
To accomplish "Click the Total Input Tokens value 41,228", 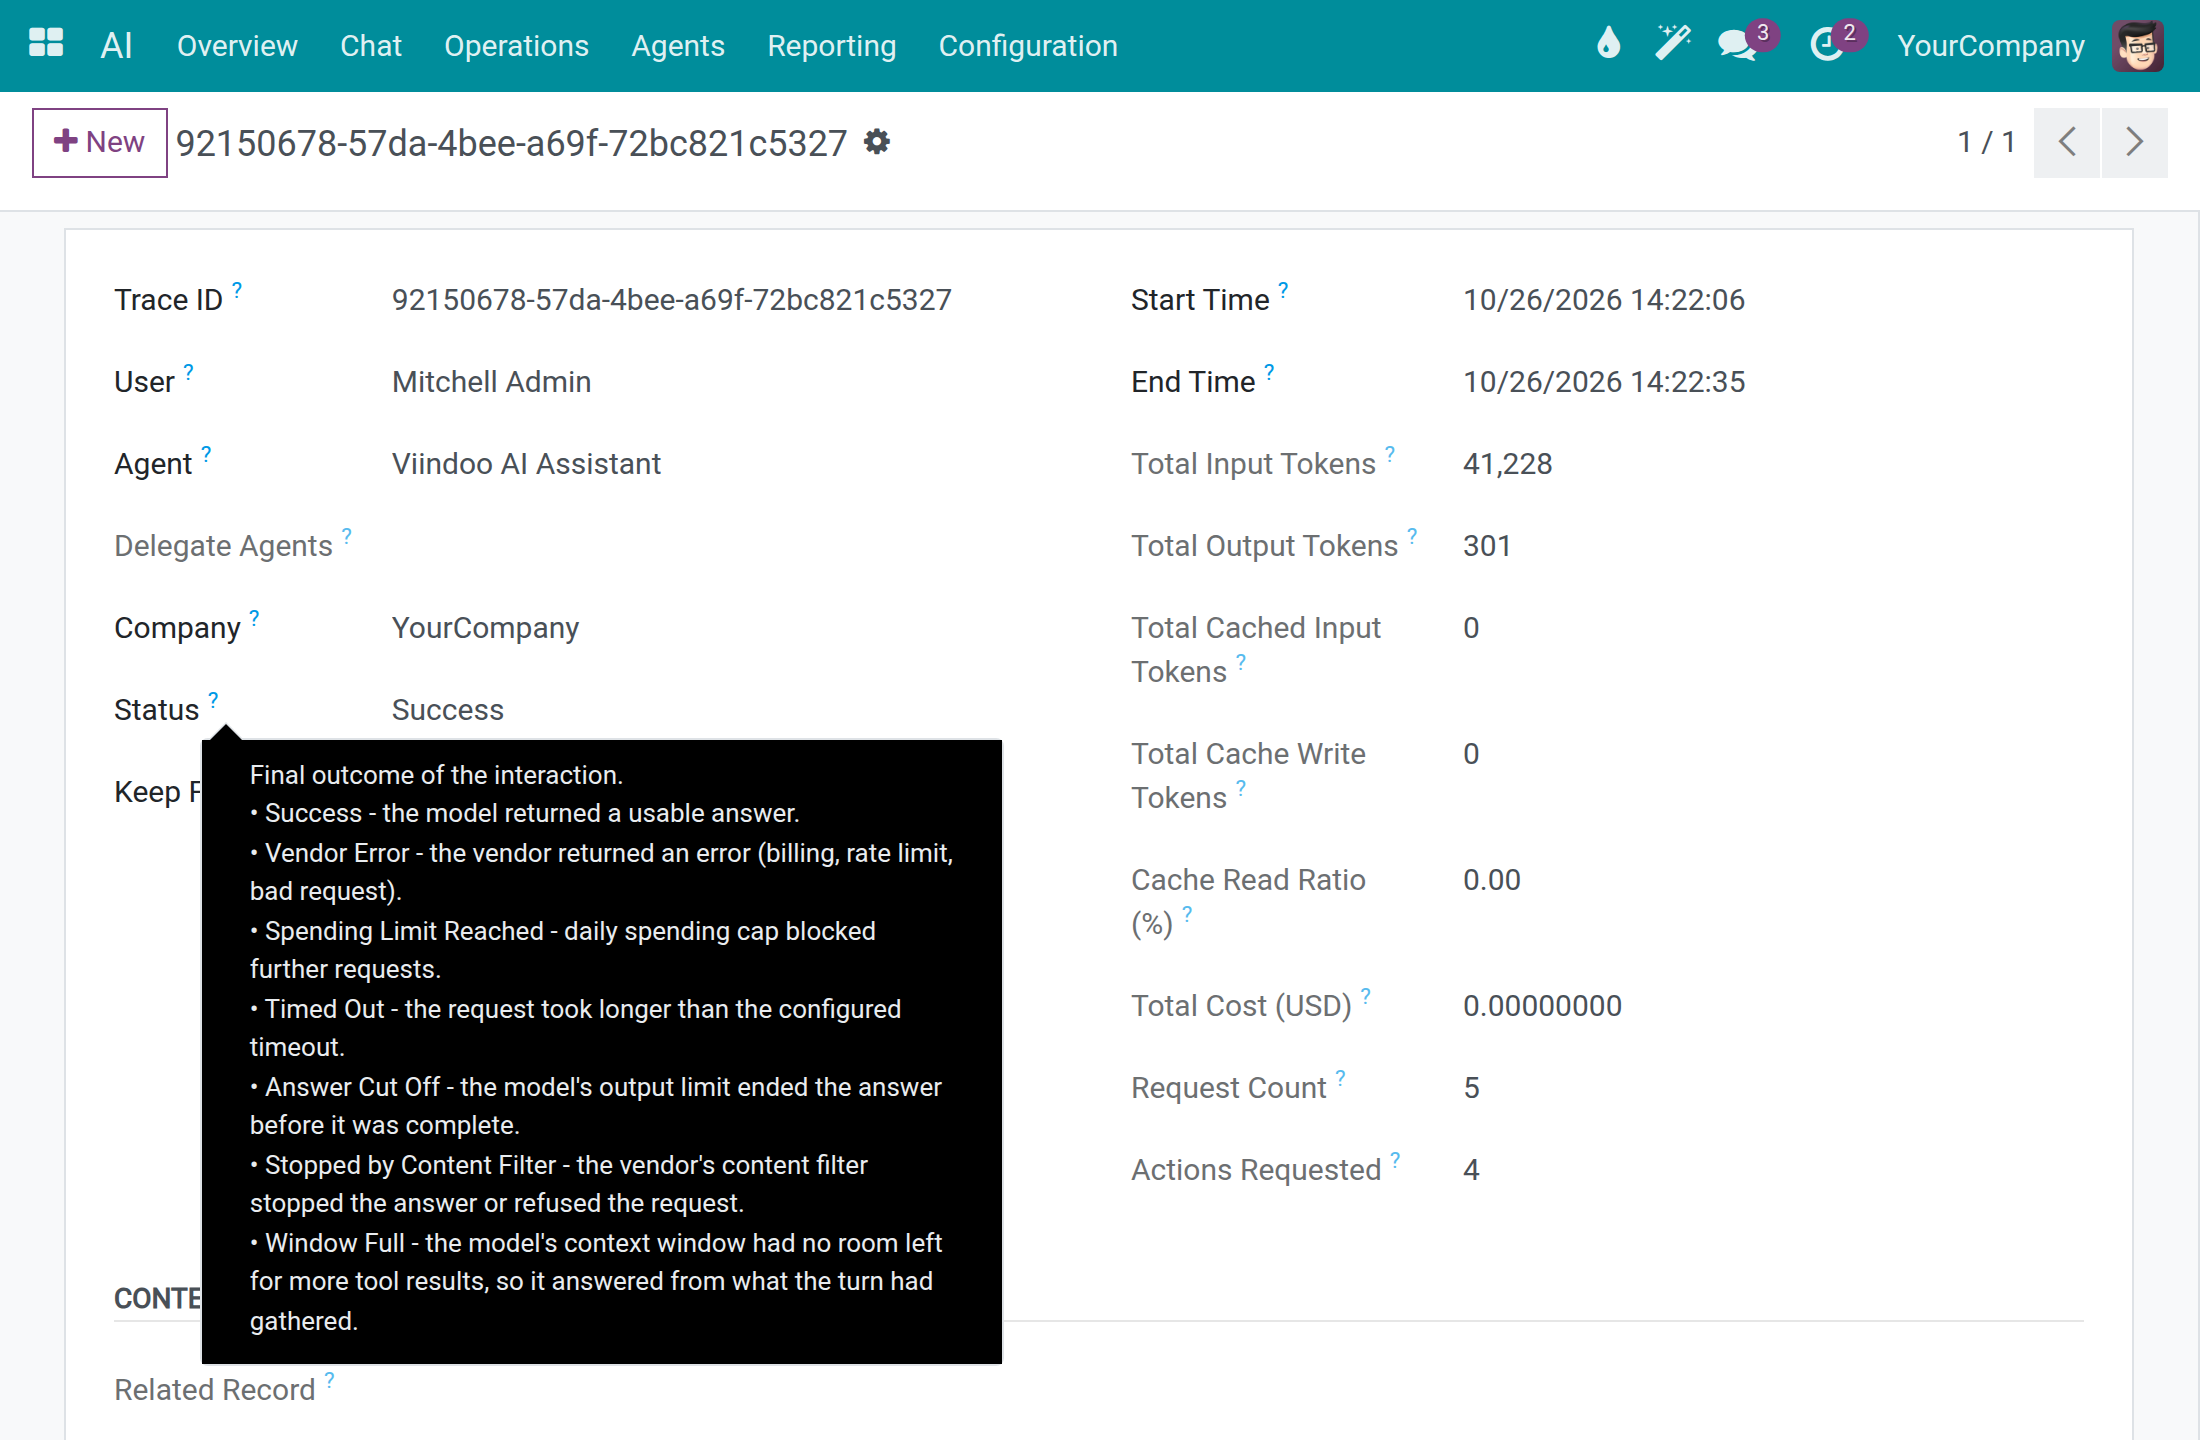I will [x=1507, y=464].
